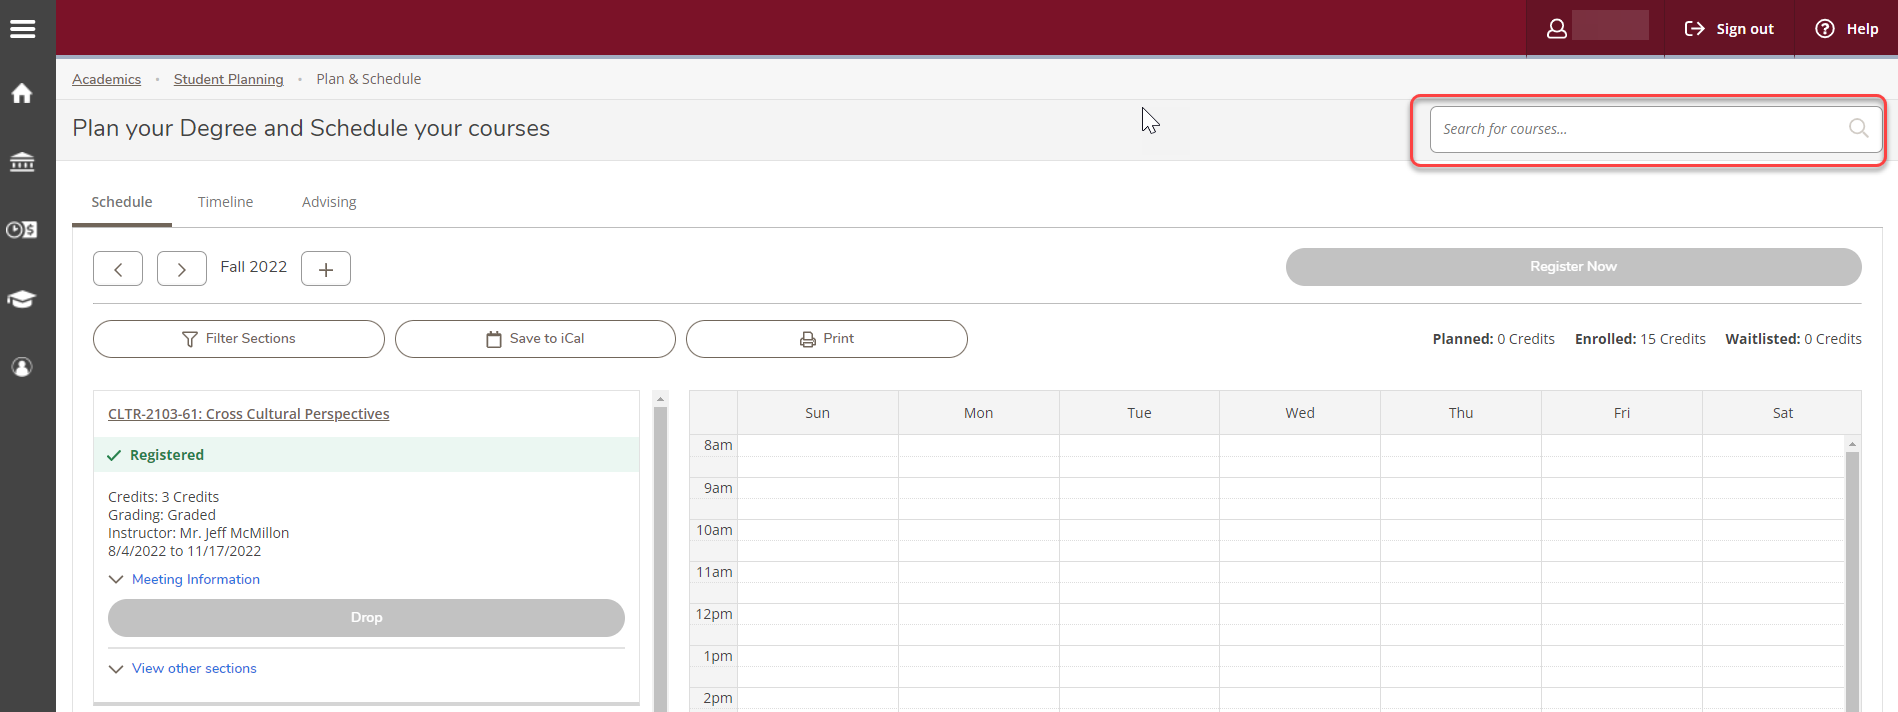Image resolution: width=1898 pixels, height=712 pixels.
Task: Go to the next term
Action: click(182, 269)
